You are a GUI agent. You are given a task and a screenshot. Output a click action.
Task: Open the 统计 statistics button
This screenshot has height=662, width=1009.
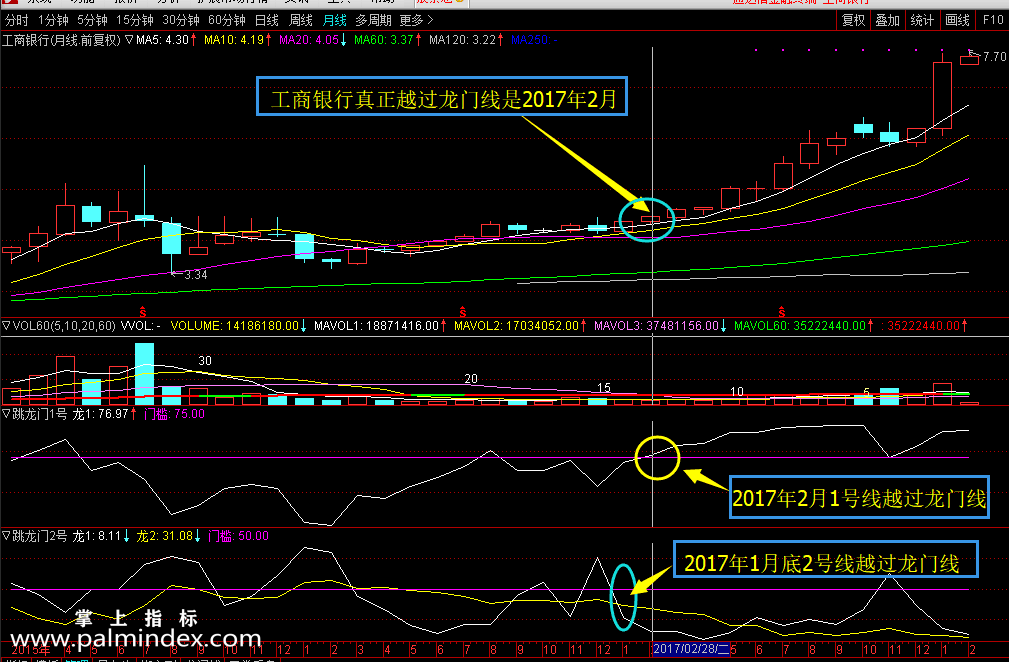(922, 21)
